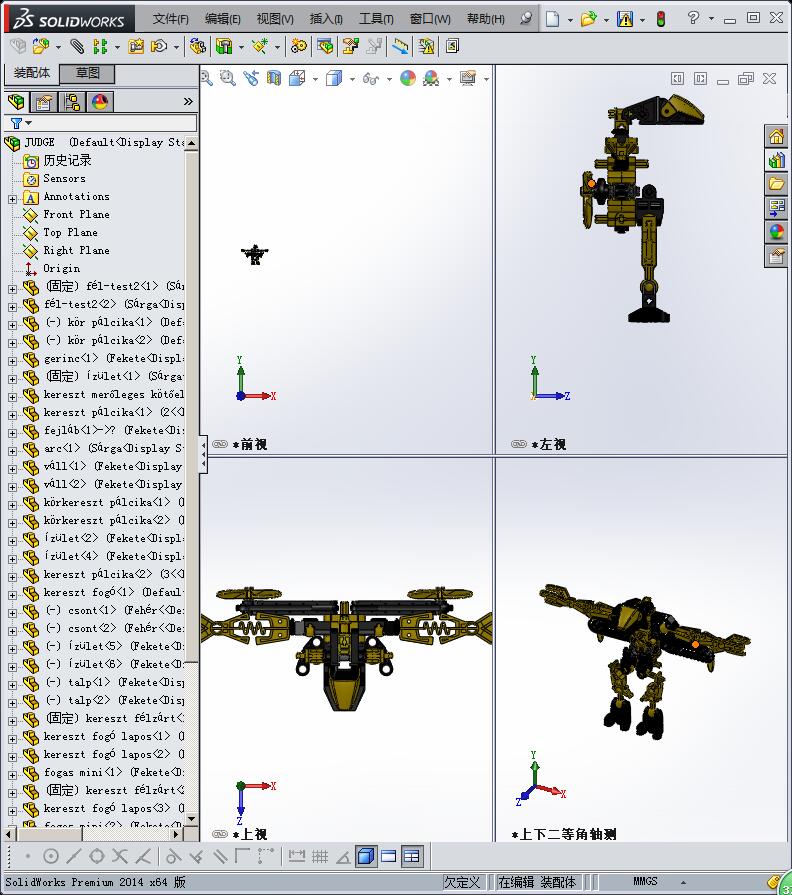The image size is (792, 895).
Task: Switch to PropertyManager tab
Action: pos(45,102)
